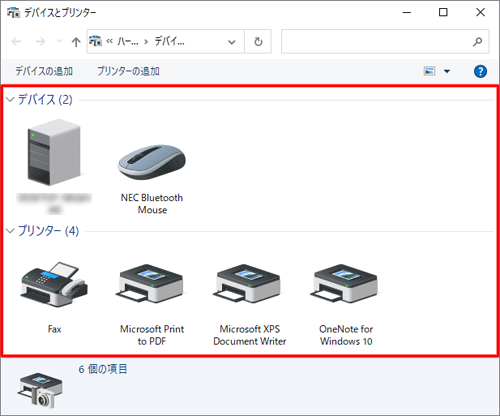Click デバイスの追加 command
Screen dimensions: 500x416
(44, 71)
